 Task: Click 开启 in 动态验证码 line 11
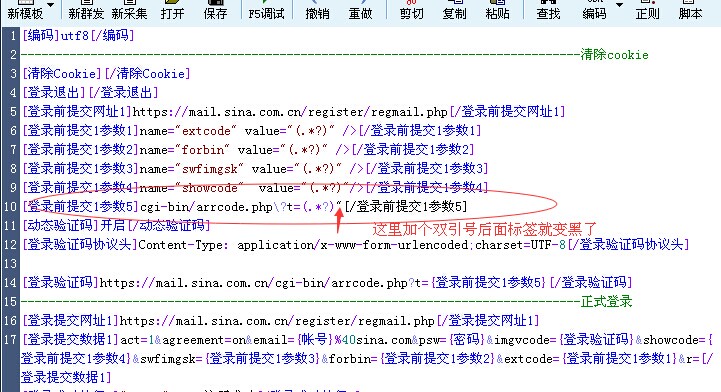coord(113,226)
